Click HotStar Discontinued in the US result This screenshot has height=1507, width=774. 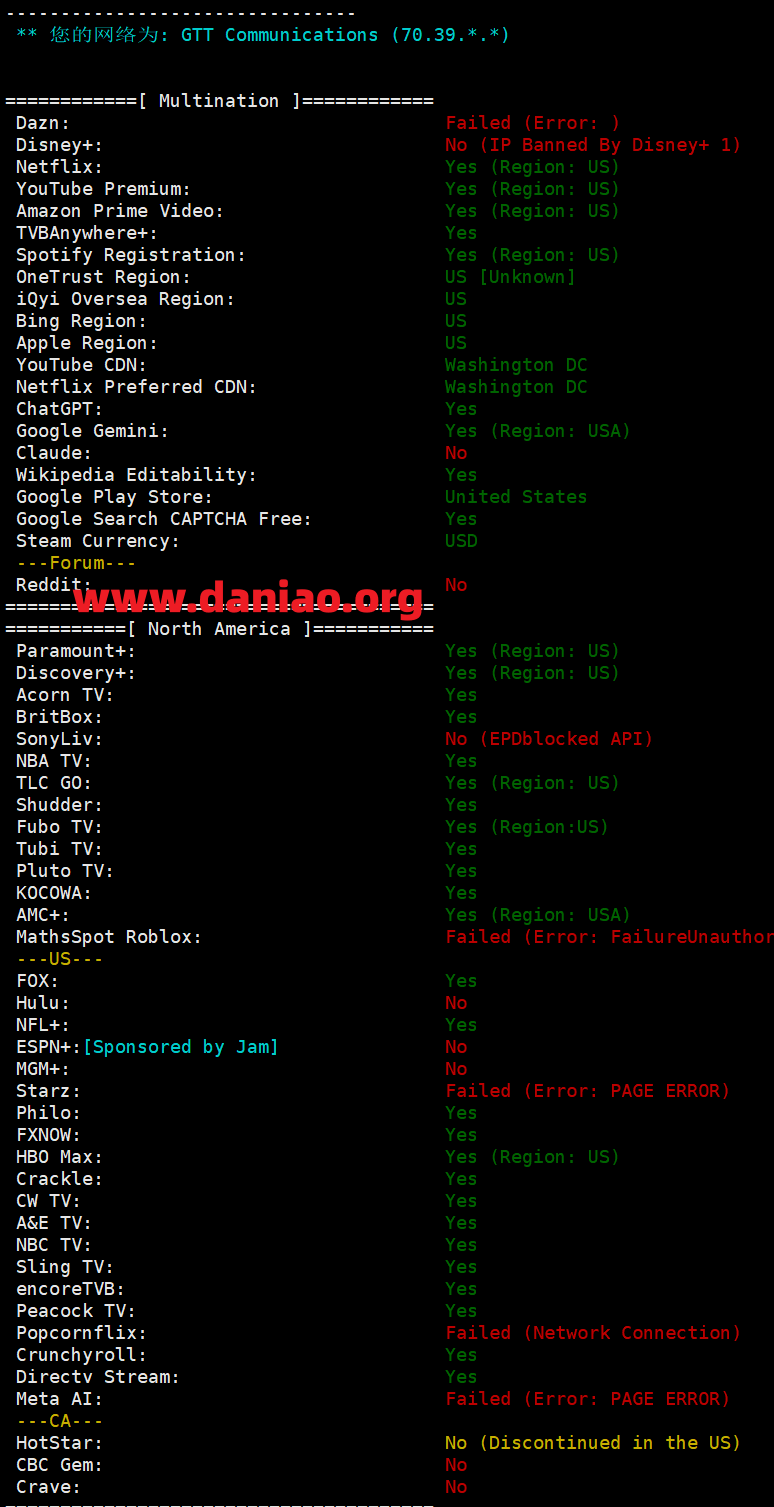[593, 1443]
